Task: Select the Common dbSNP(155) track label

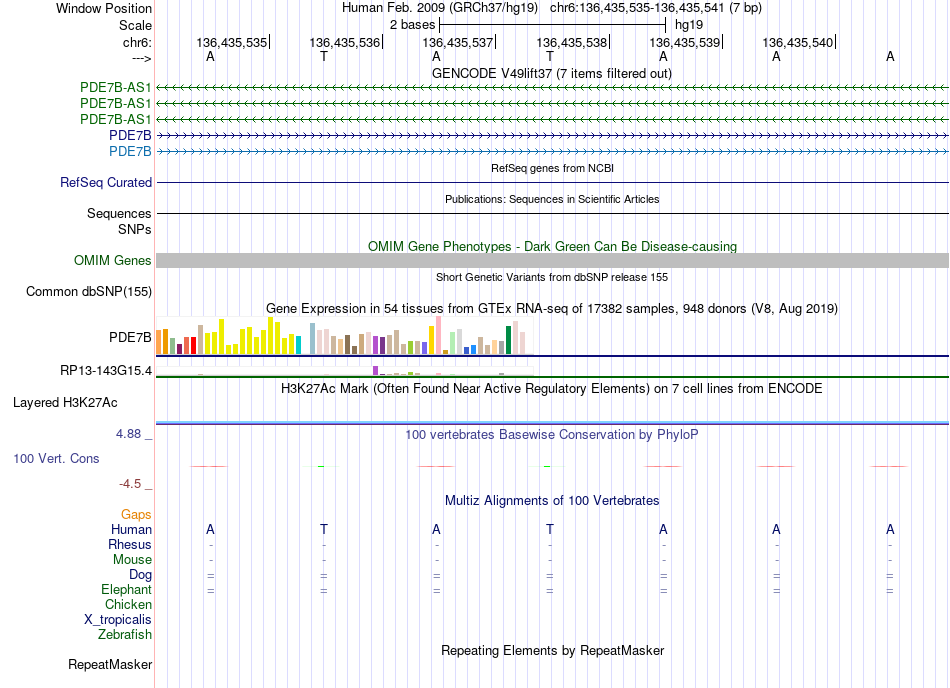Action: 89,291
